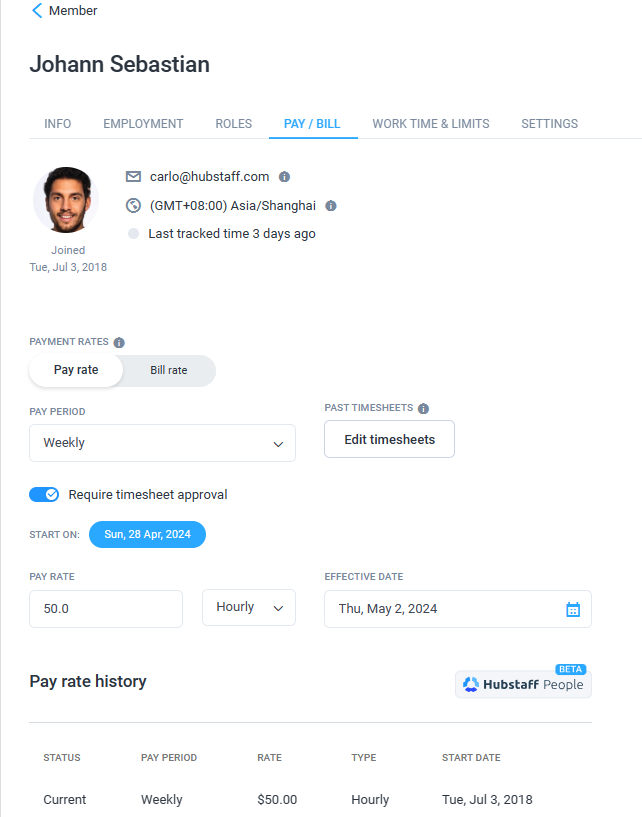Open the calendar icon in Effective Date
The image size is (642, 817).
pyautogui.click(x=573, y=609)
